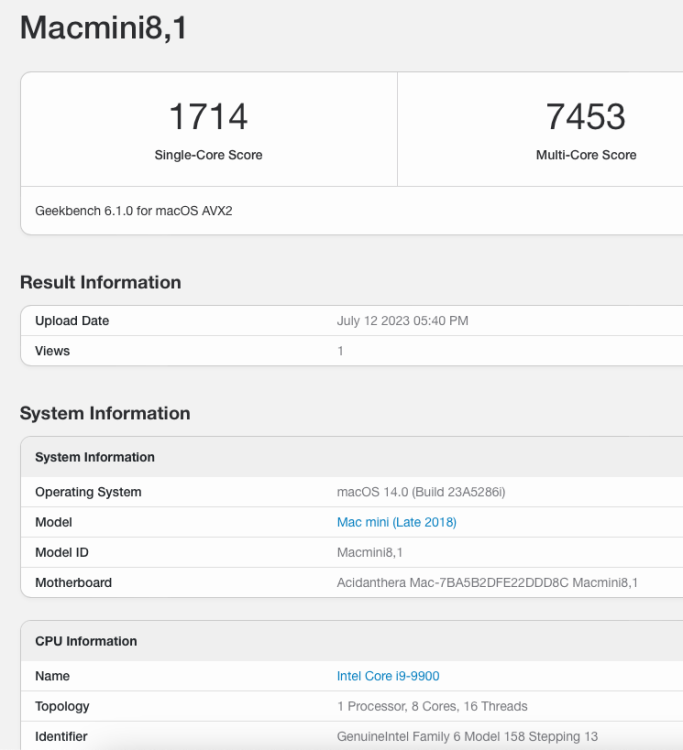Select the text Geekbench 6.1.0 for macOS AVX2
Image resolution: width=683 pixels, height=750 pixels.
[x=133, y=211]
